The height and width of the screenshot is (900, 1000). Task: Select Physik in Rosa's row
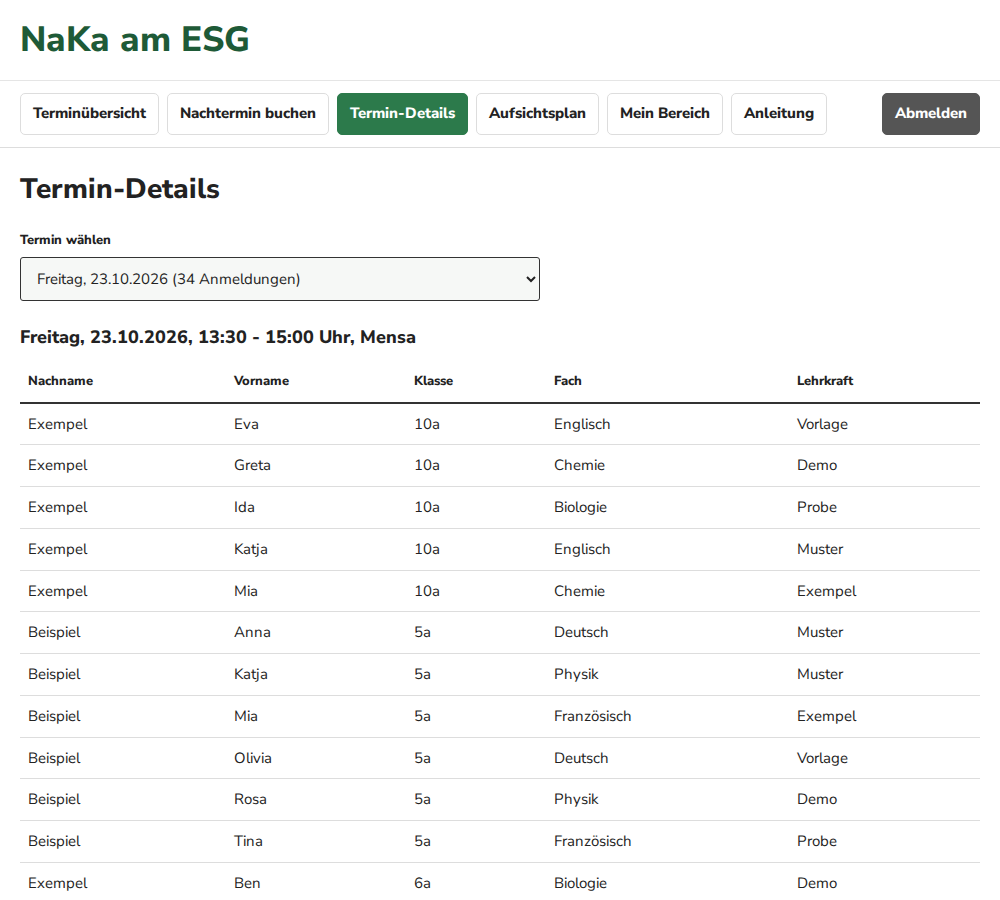pos(577,799)
